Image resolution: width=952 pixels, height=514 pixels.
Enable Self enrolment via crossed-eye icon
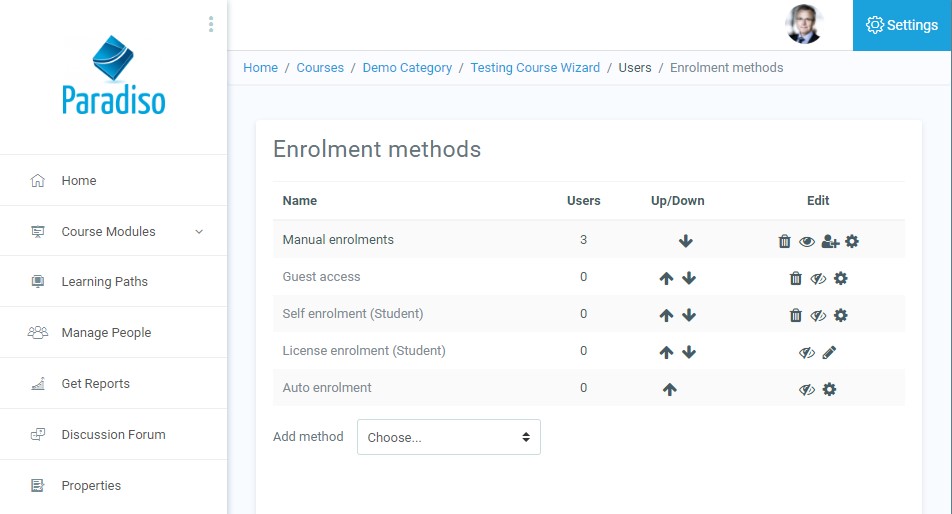pos(818,315)
